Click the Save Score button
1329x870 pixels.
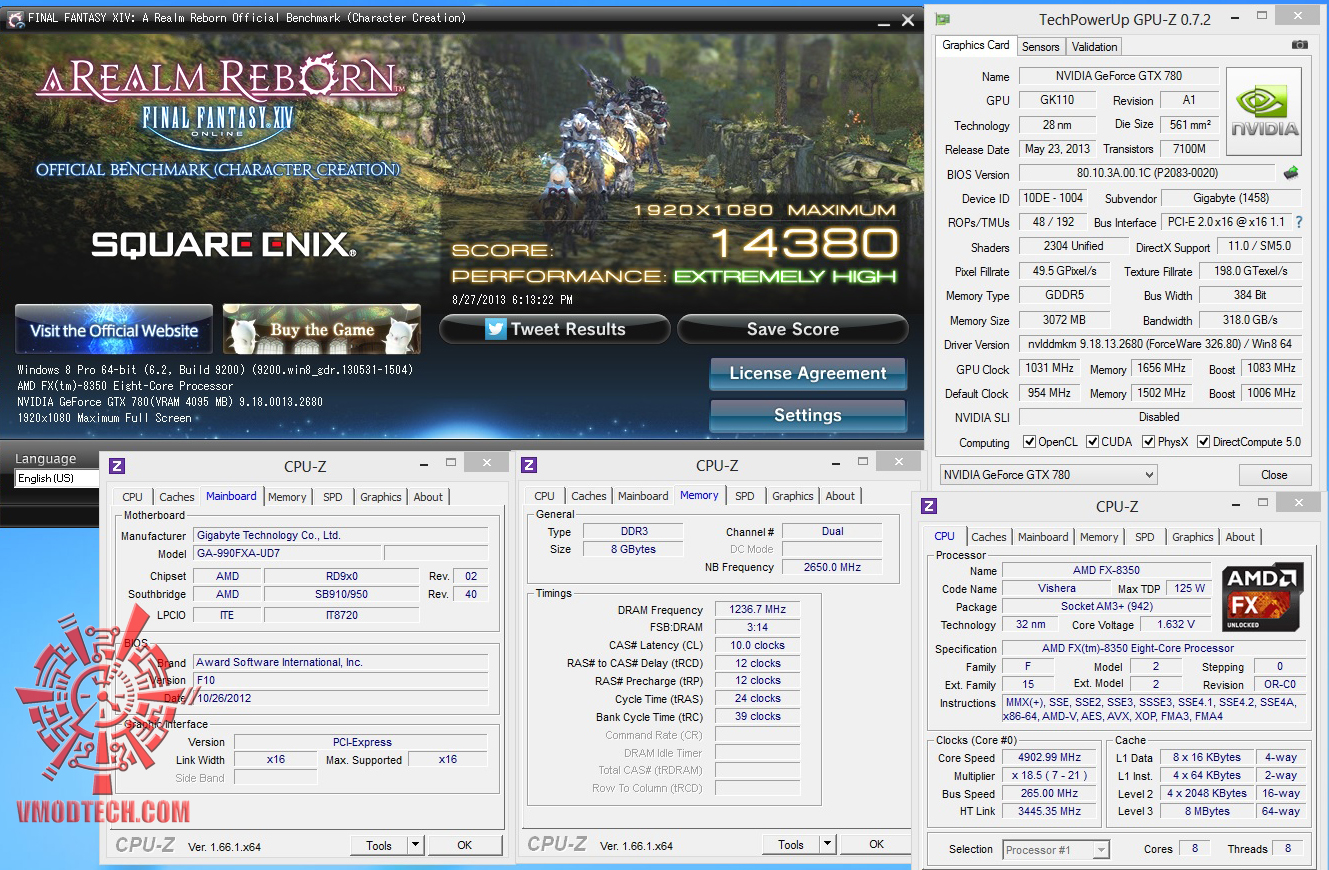(x=793, y=329)
